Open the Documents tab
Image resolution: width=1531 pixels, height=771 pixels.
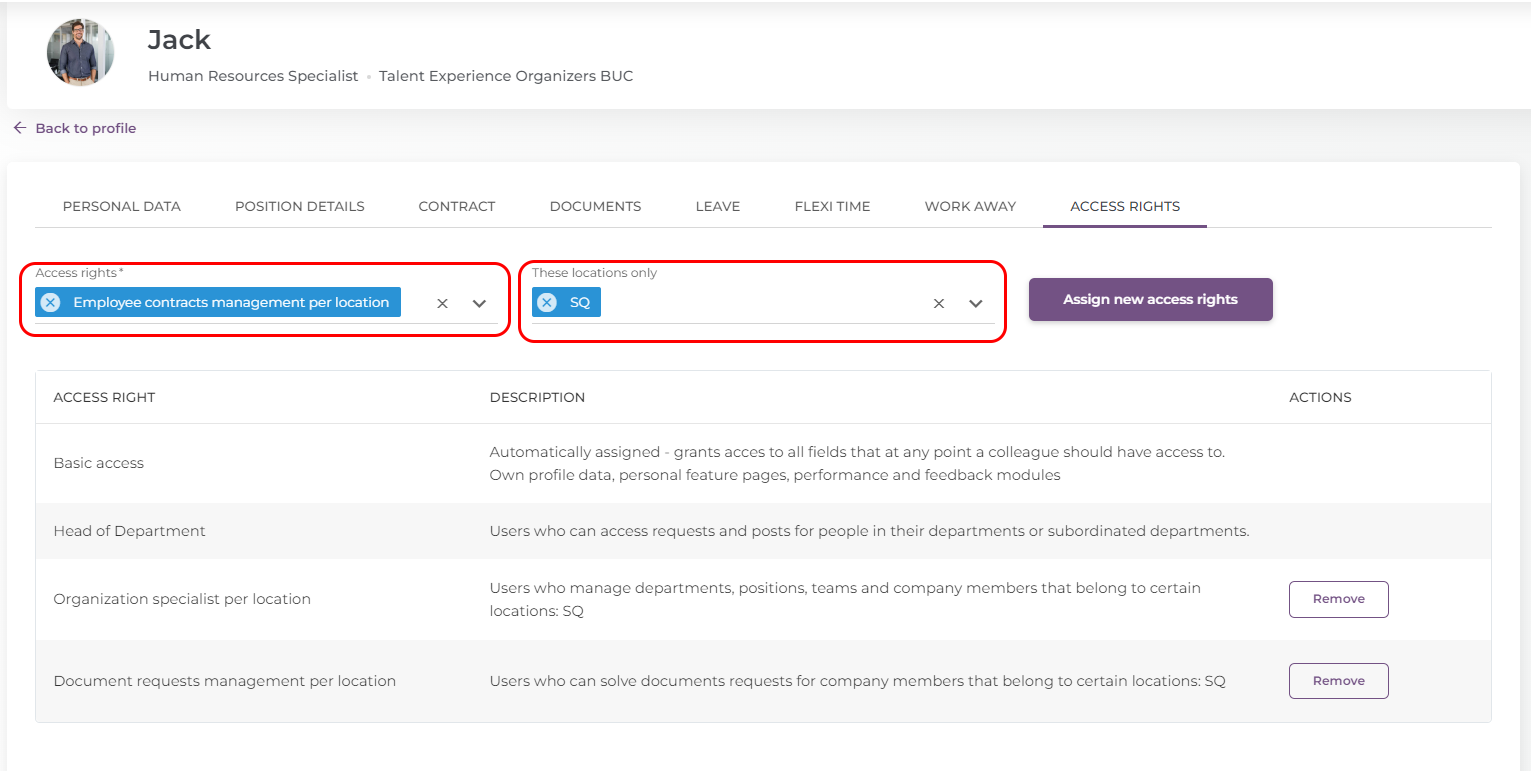point(595,206)
